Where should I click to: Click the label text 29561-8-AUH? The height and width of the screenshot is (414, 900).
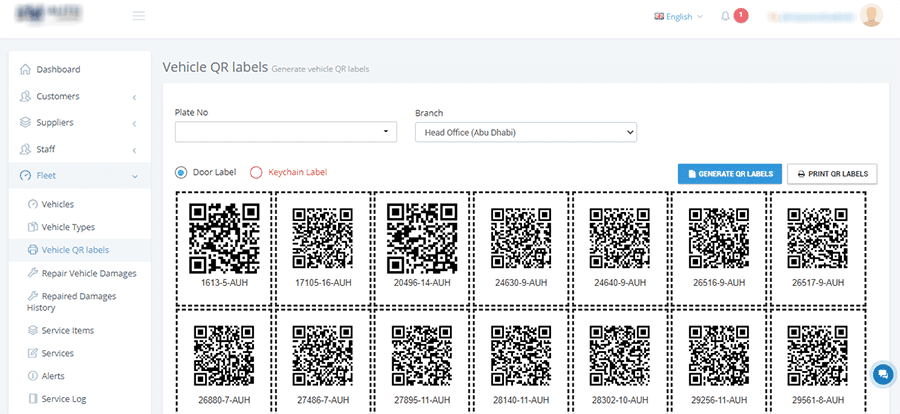[818, 400]
